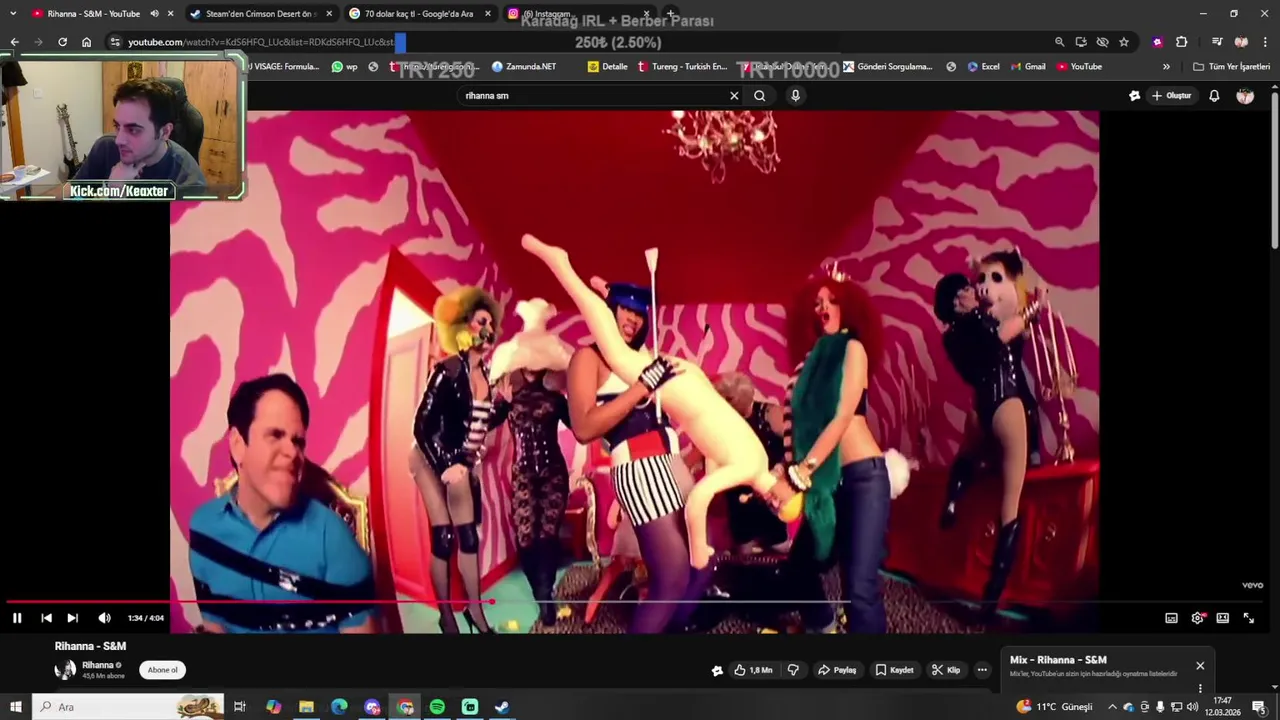Clear the rihanna sm search text
The image size is (1280, 720).
point(734,96)
